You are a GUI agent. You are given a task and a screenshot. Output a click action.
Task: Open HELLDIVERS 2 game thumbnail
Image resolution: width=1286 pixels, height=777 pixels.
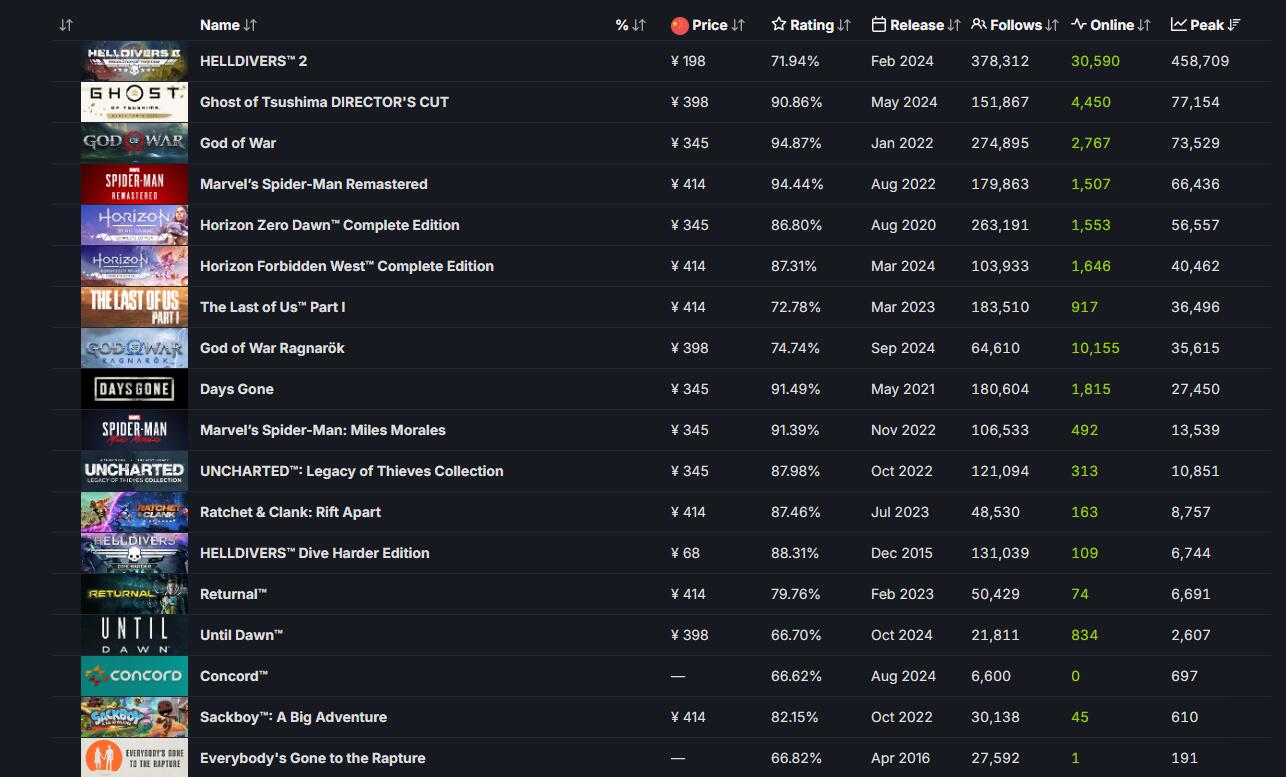pos(134,61)
